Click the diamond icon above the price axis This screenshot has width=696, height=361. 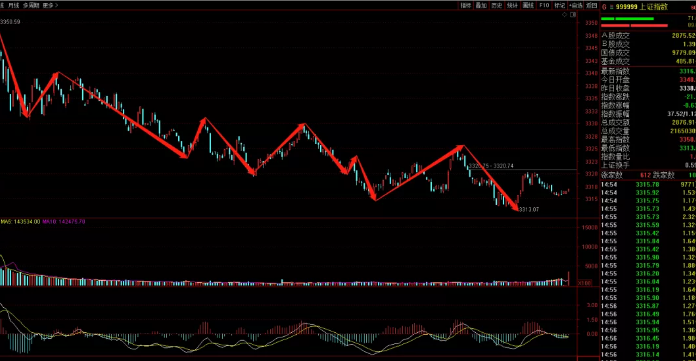564,15
